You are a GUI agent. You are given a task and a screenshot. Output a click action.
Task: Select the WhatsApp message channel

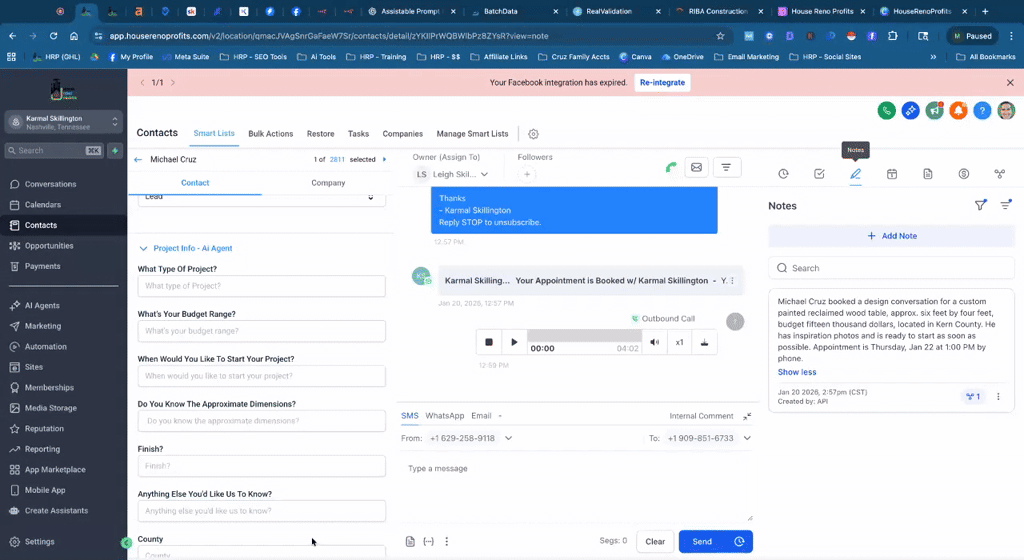[x=444, y=416]
